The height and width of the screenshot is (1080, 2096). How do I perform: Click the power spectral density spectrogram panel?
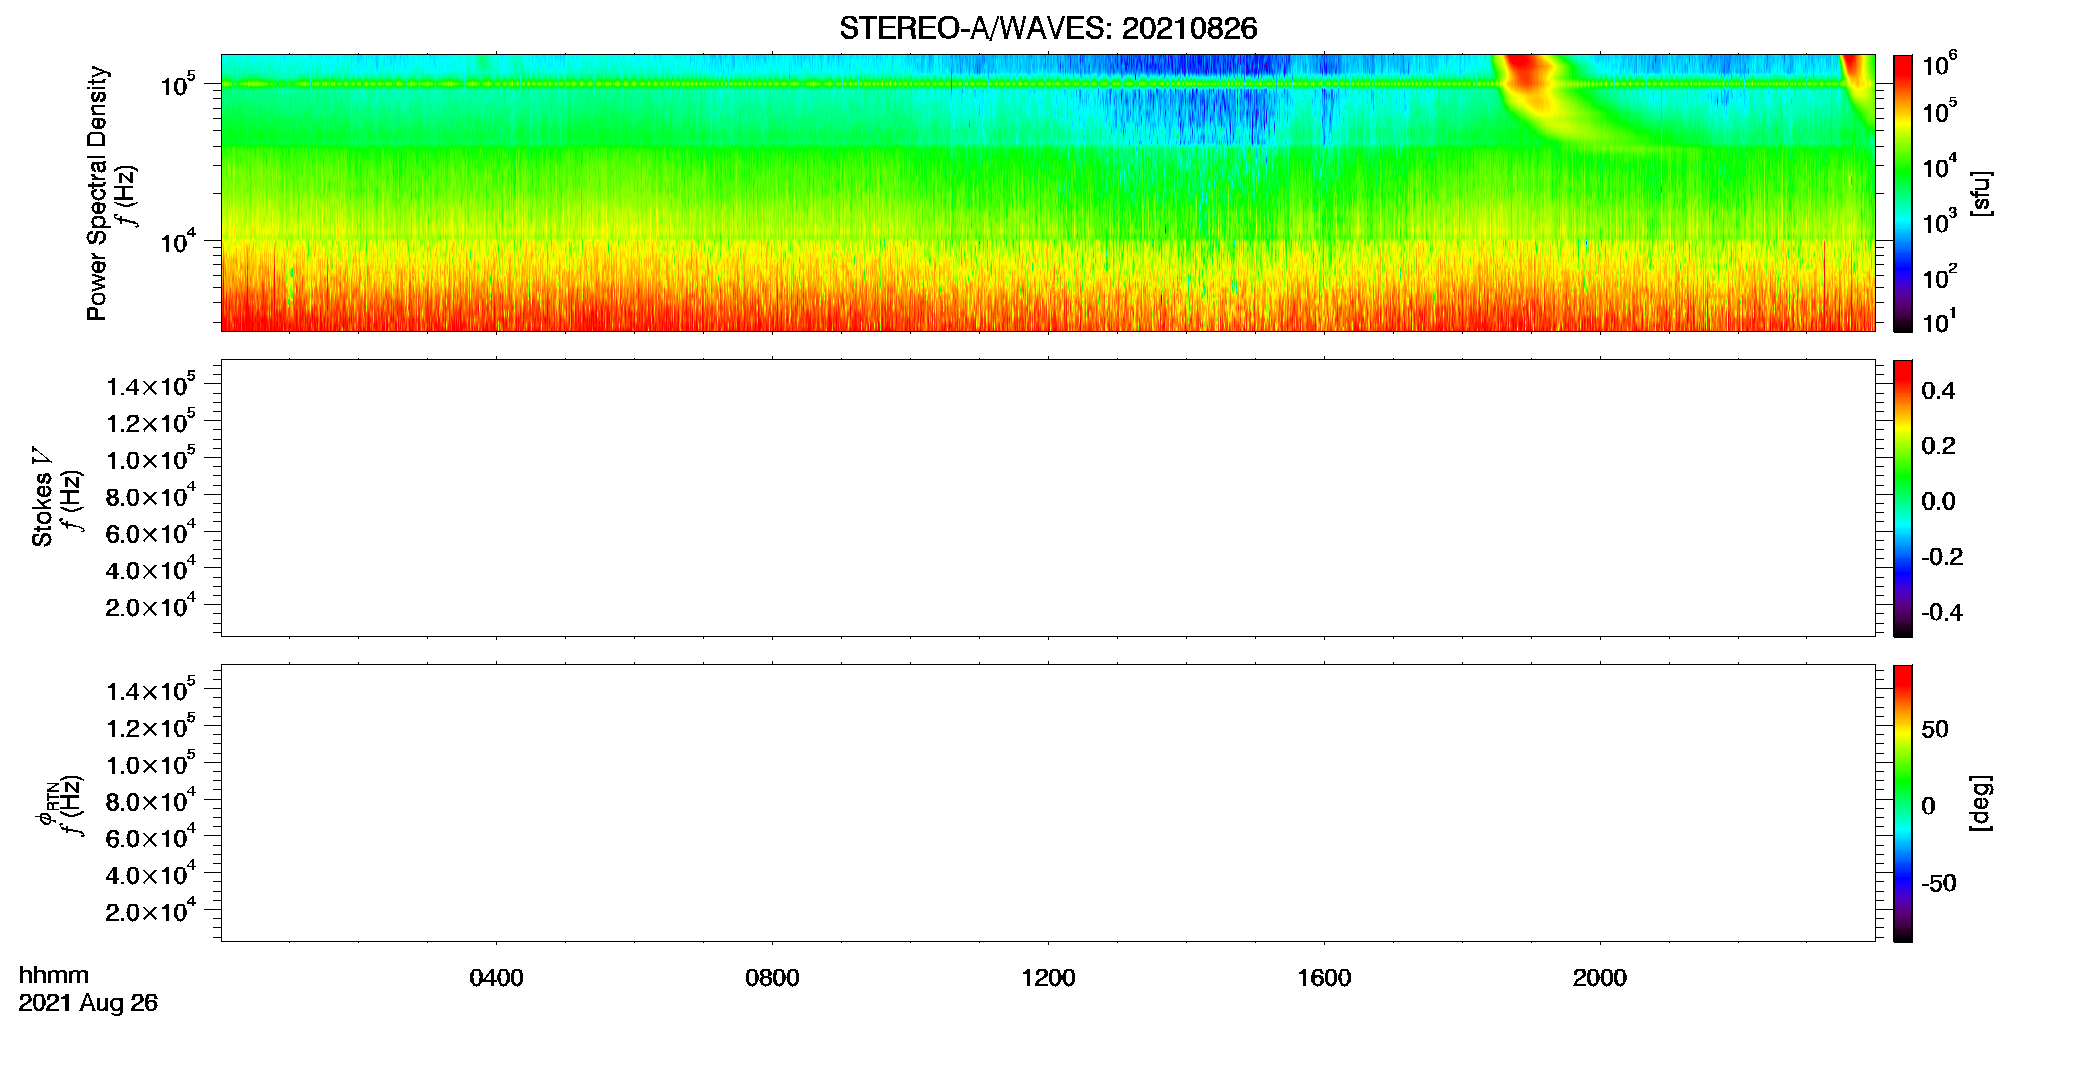click(x=1048, y=193)
